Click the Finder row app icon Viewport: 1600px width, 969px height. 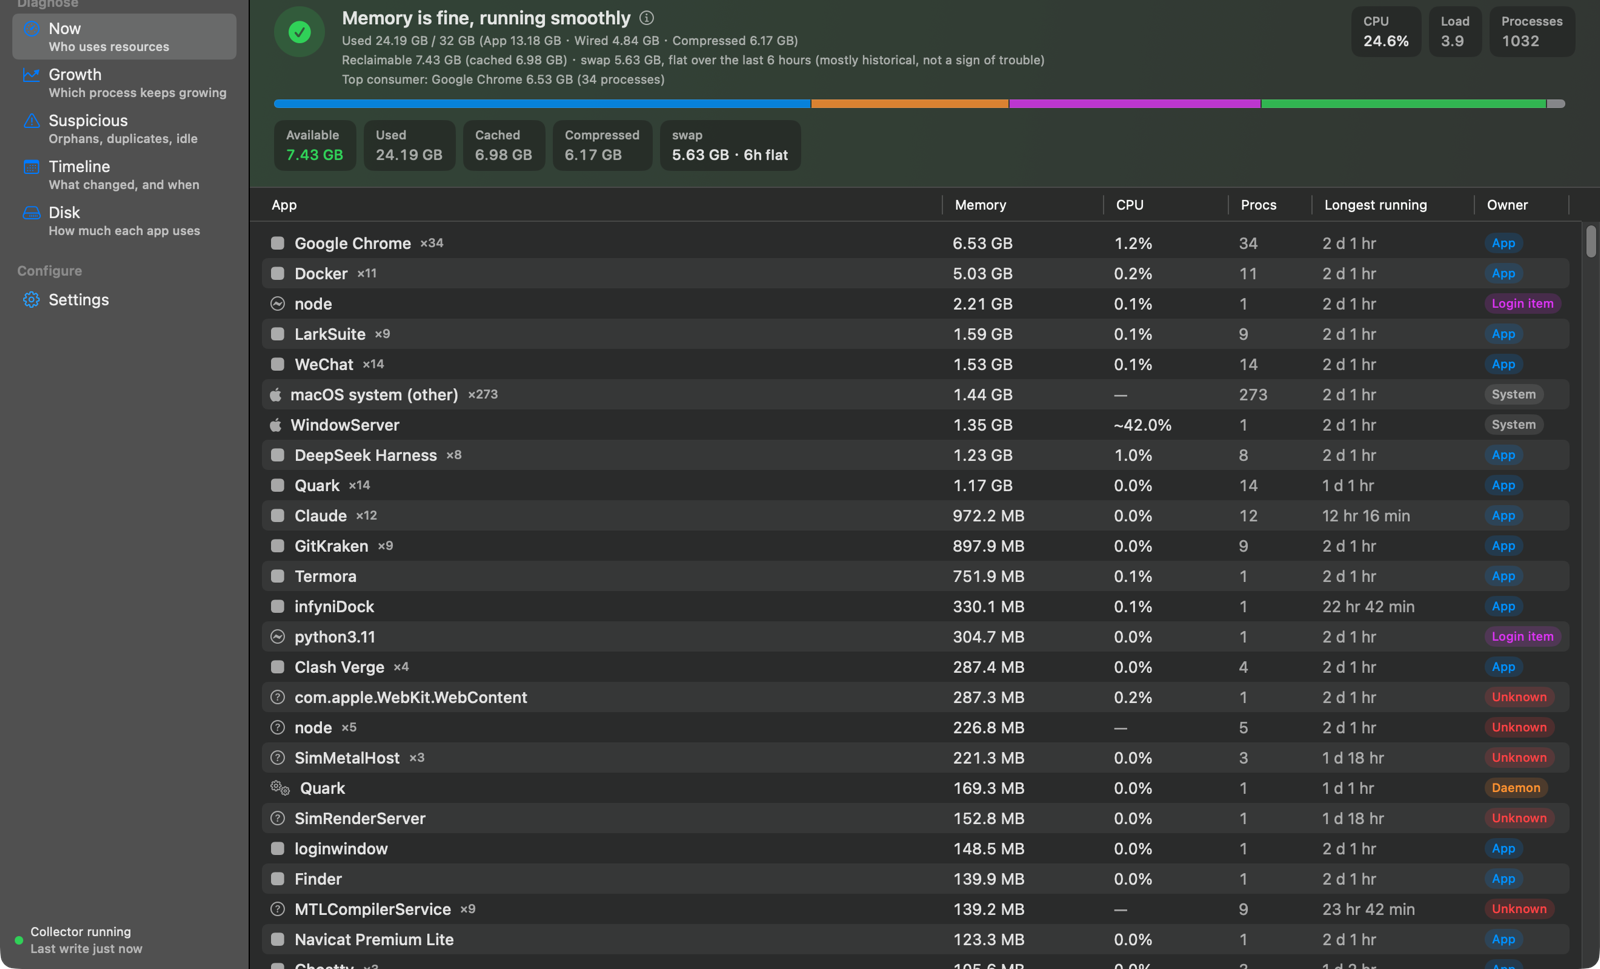point(277,879)
